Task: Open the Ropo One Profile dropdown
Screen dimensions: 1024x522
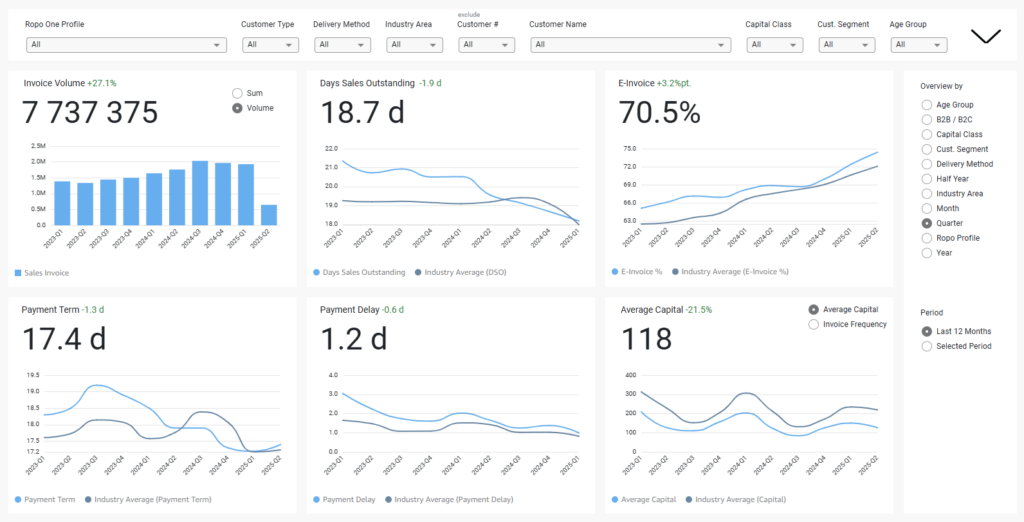Action: click(126, 45)
